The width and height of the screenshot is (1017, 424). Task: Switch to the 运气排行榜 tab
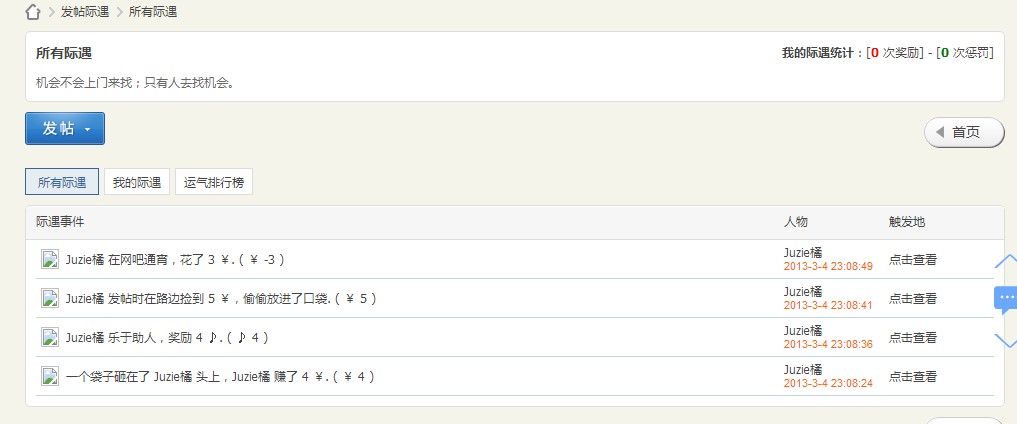point(214,182)
